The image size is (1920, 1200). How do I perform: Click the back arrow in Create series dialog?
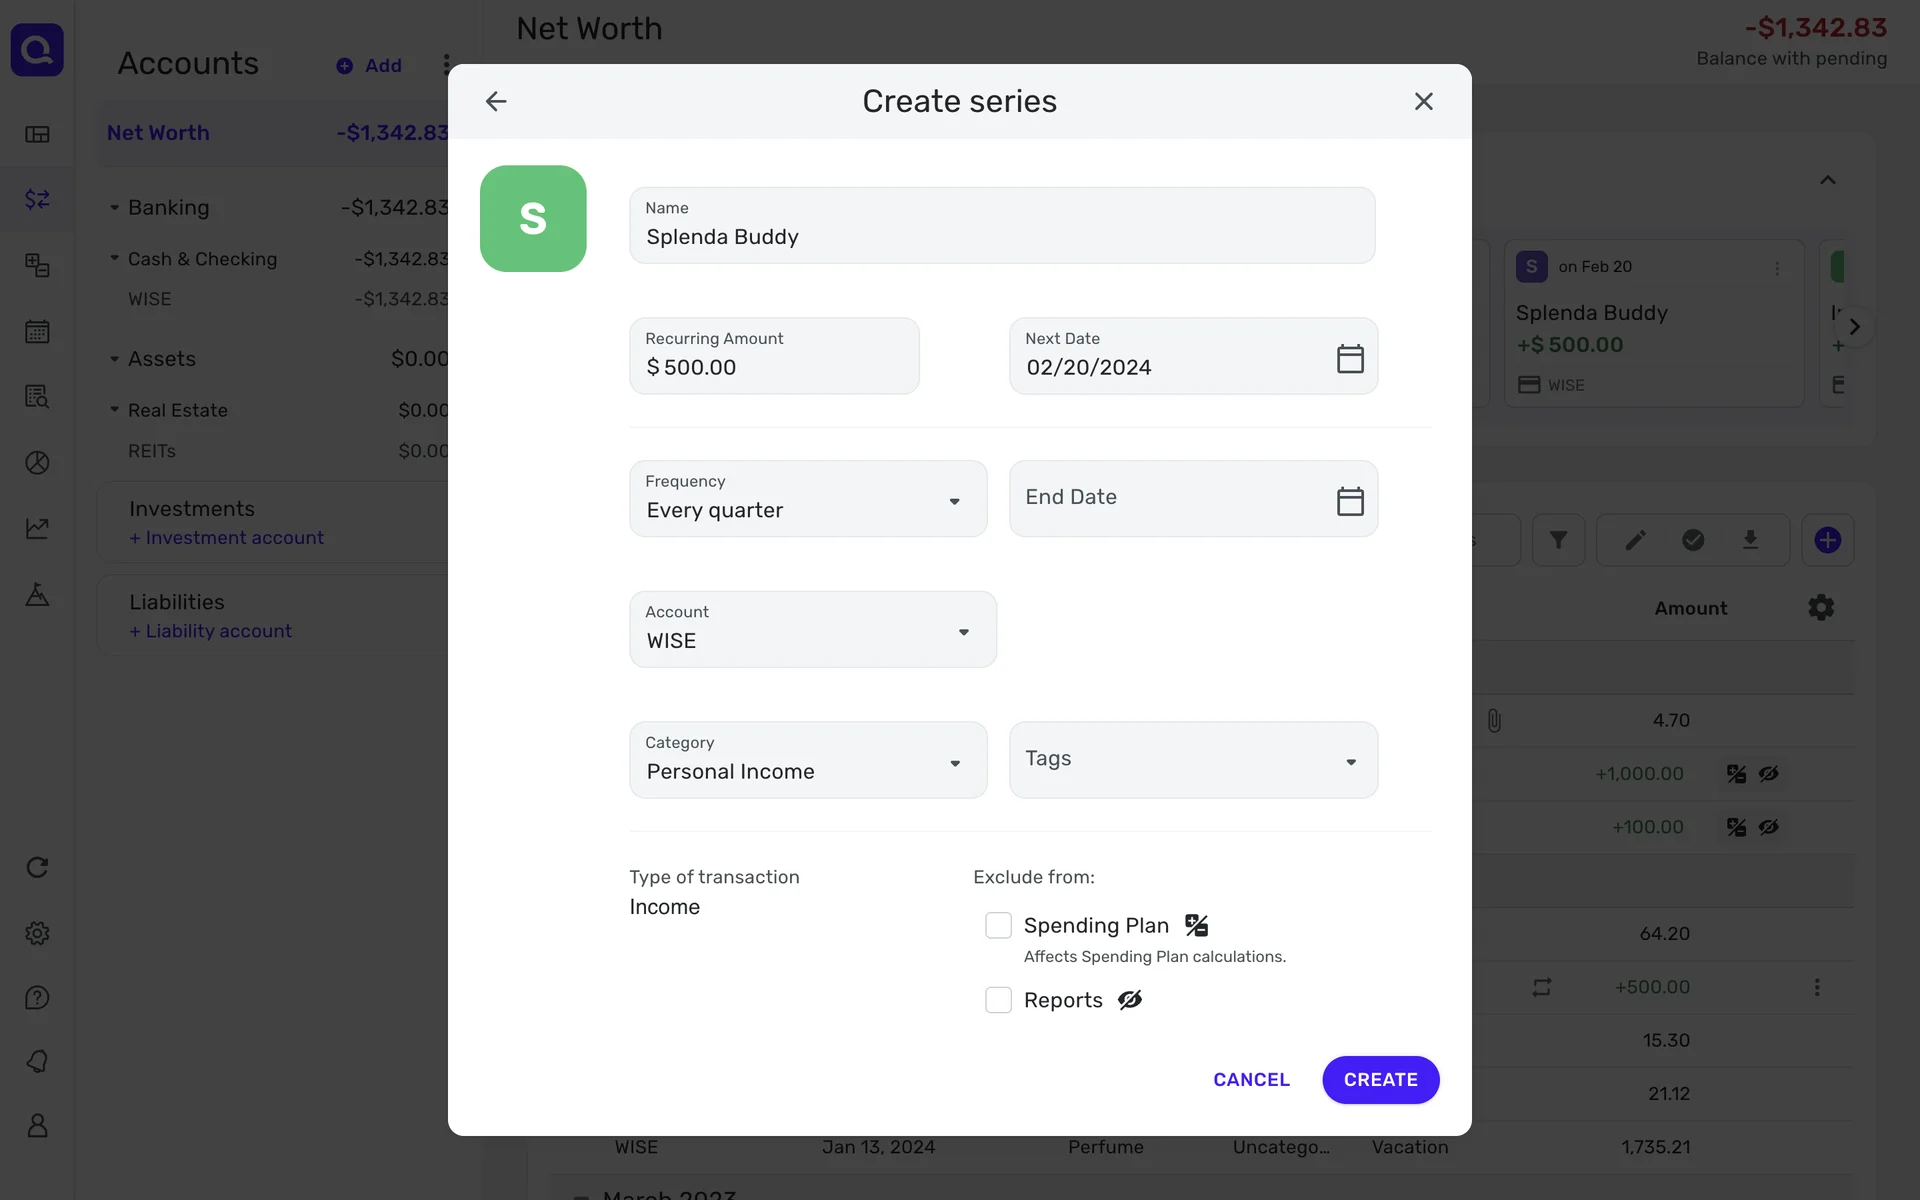click(496, 101)
